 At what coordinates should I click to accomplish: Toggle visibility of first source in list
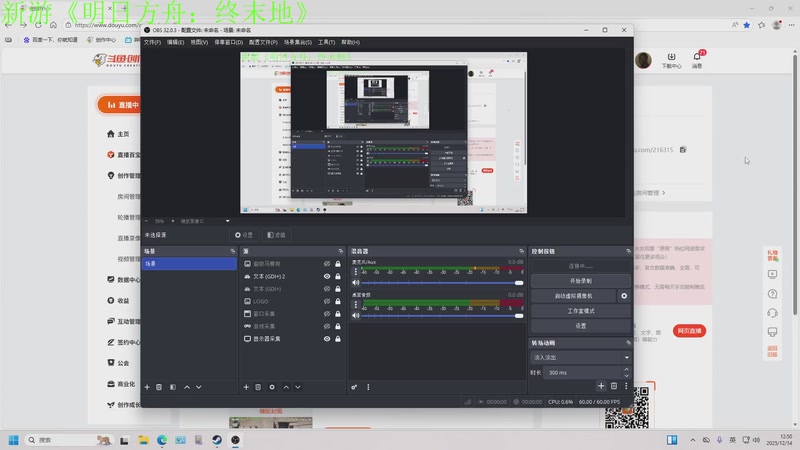click(327, 264)
